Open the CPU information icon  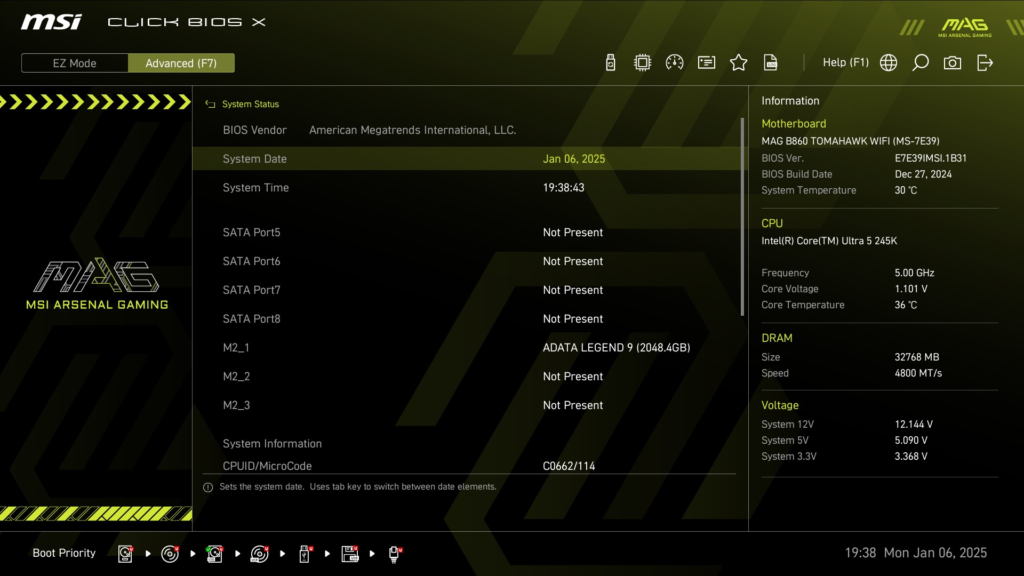[643, 62]
